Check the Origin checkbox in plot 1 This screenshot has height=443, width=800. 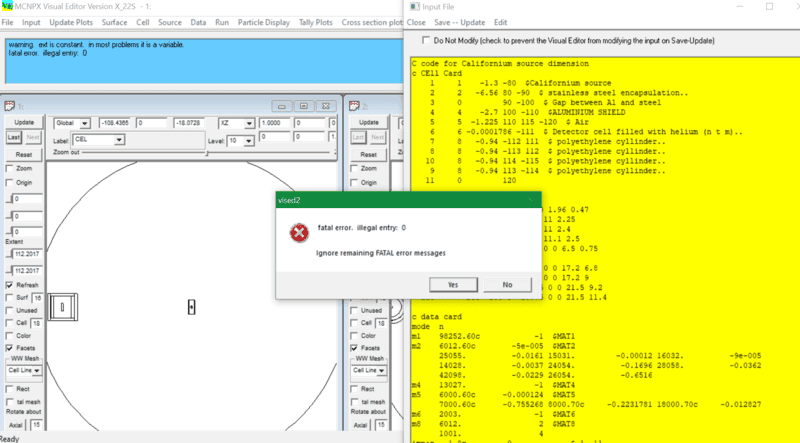(10, 184)
